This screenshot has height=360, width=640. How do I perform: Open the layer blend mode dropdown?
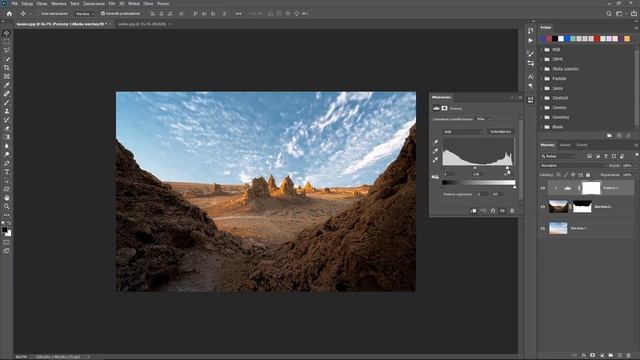pyautogui.click(x=573, y=166)
